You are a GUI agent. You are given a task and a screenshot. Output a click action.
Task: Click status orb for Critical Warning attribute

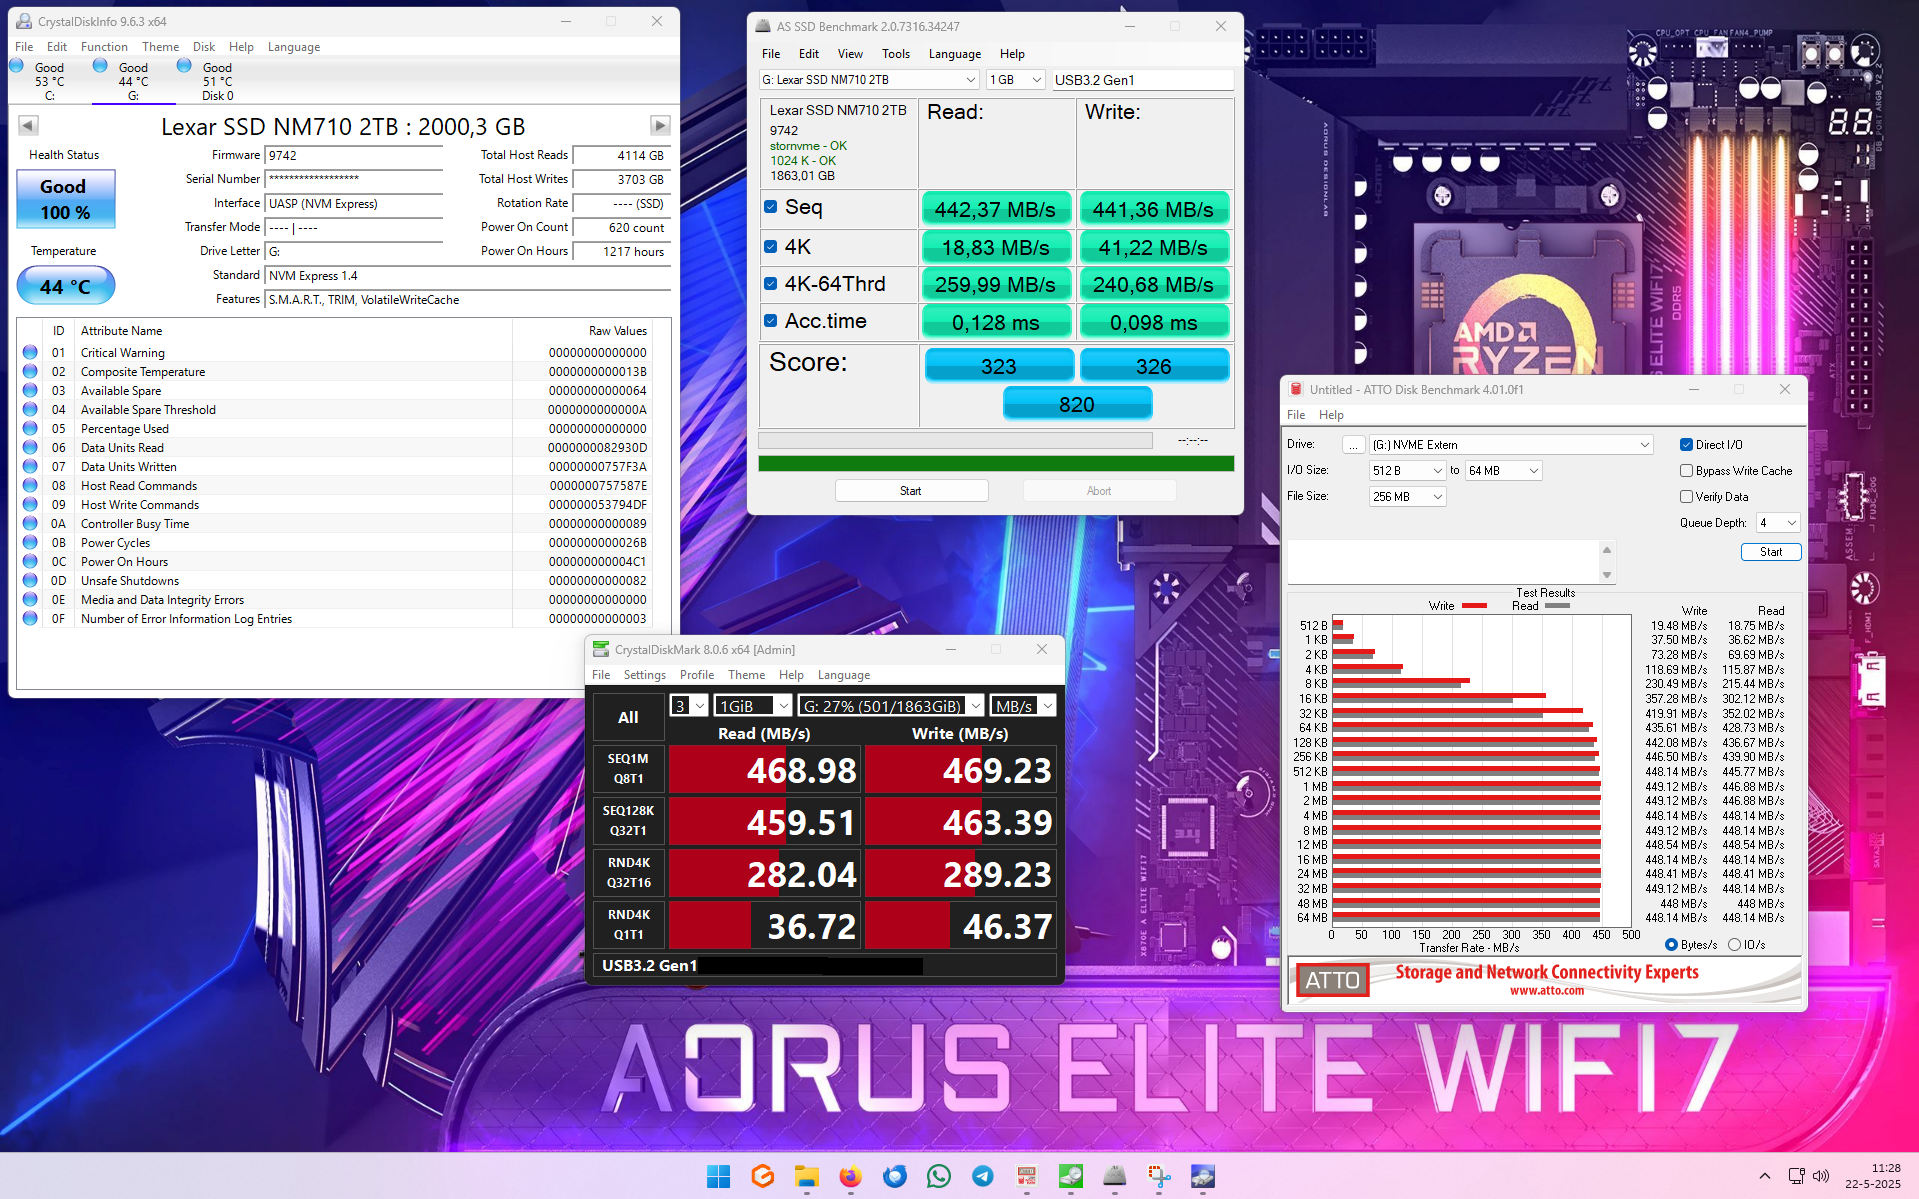click(30, 352)
